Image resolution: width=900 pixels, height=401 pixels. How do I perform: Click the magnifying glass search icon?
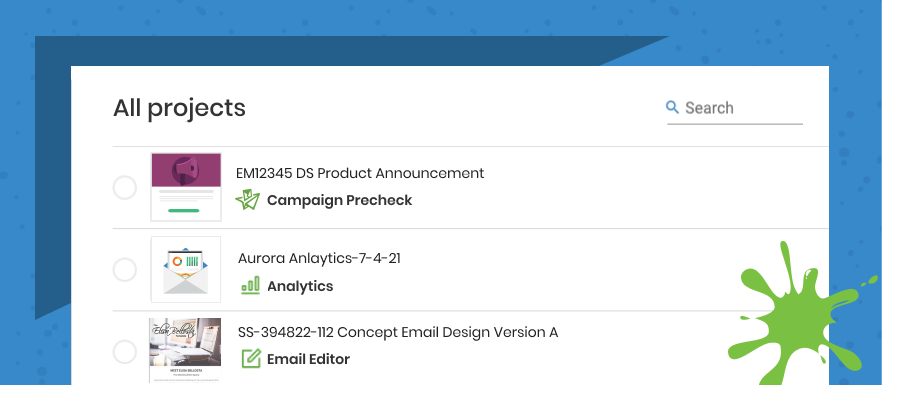click(673, 107)
